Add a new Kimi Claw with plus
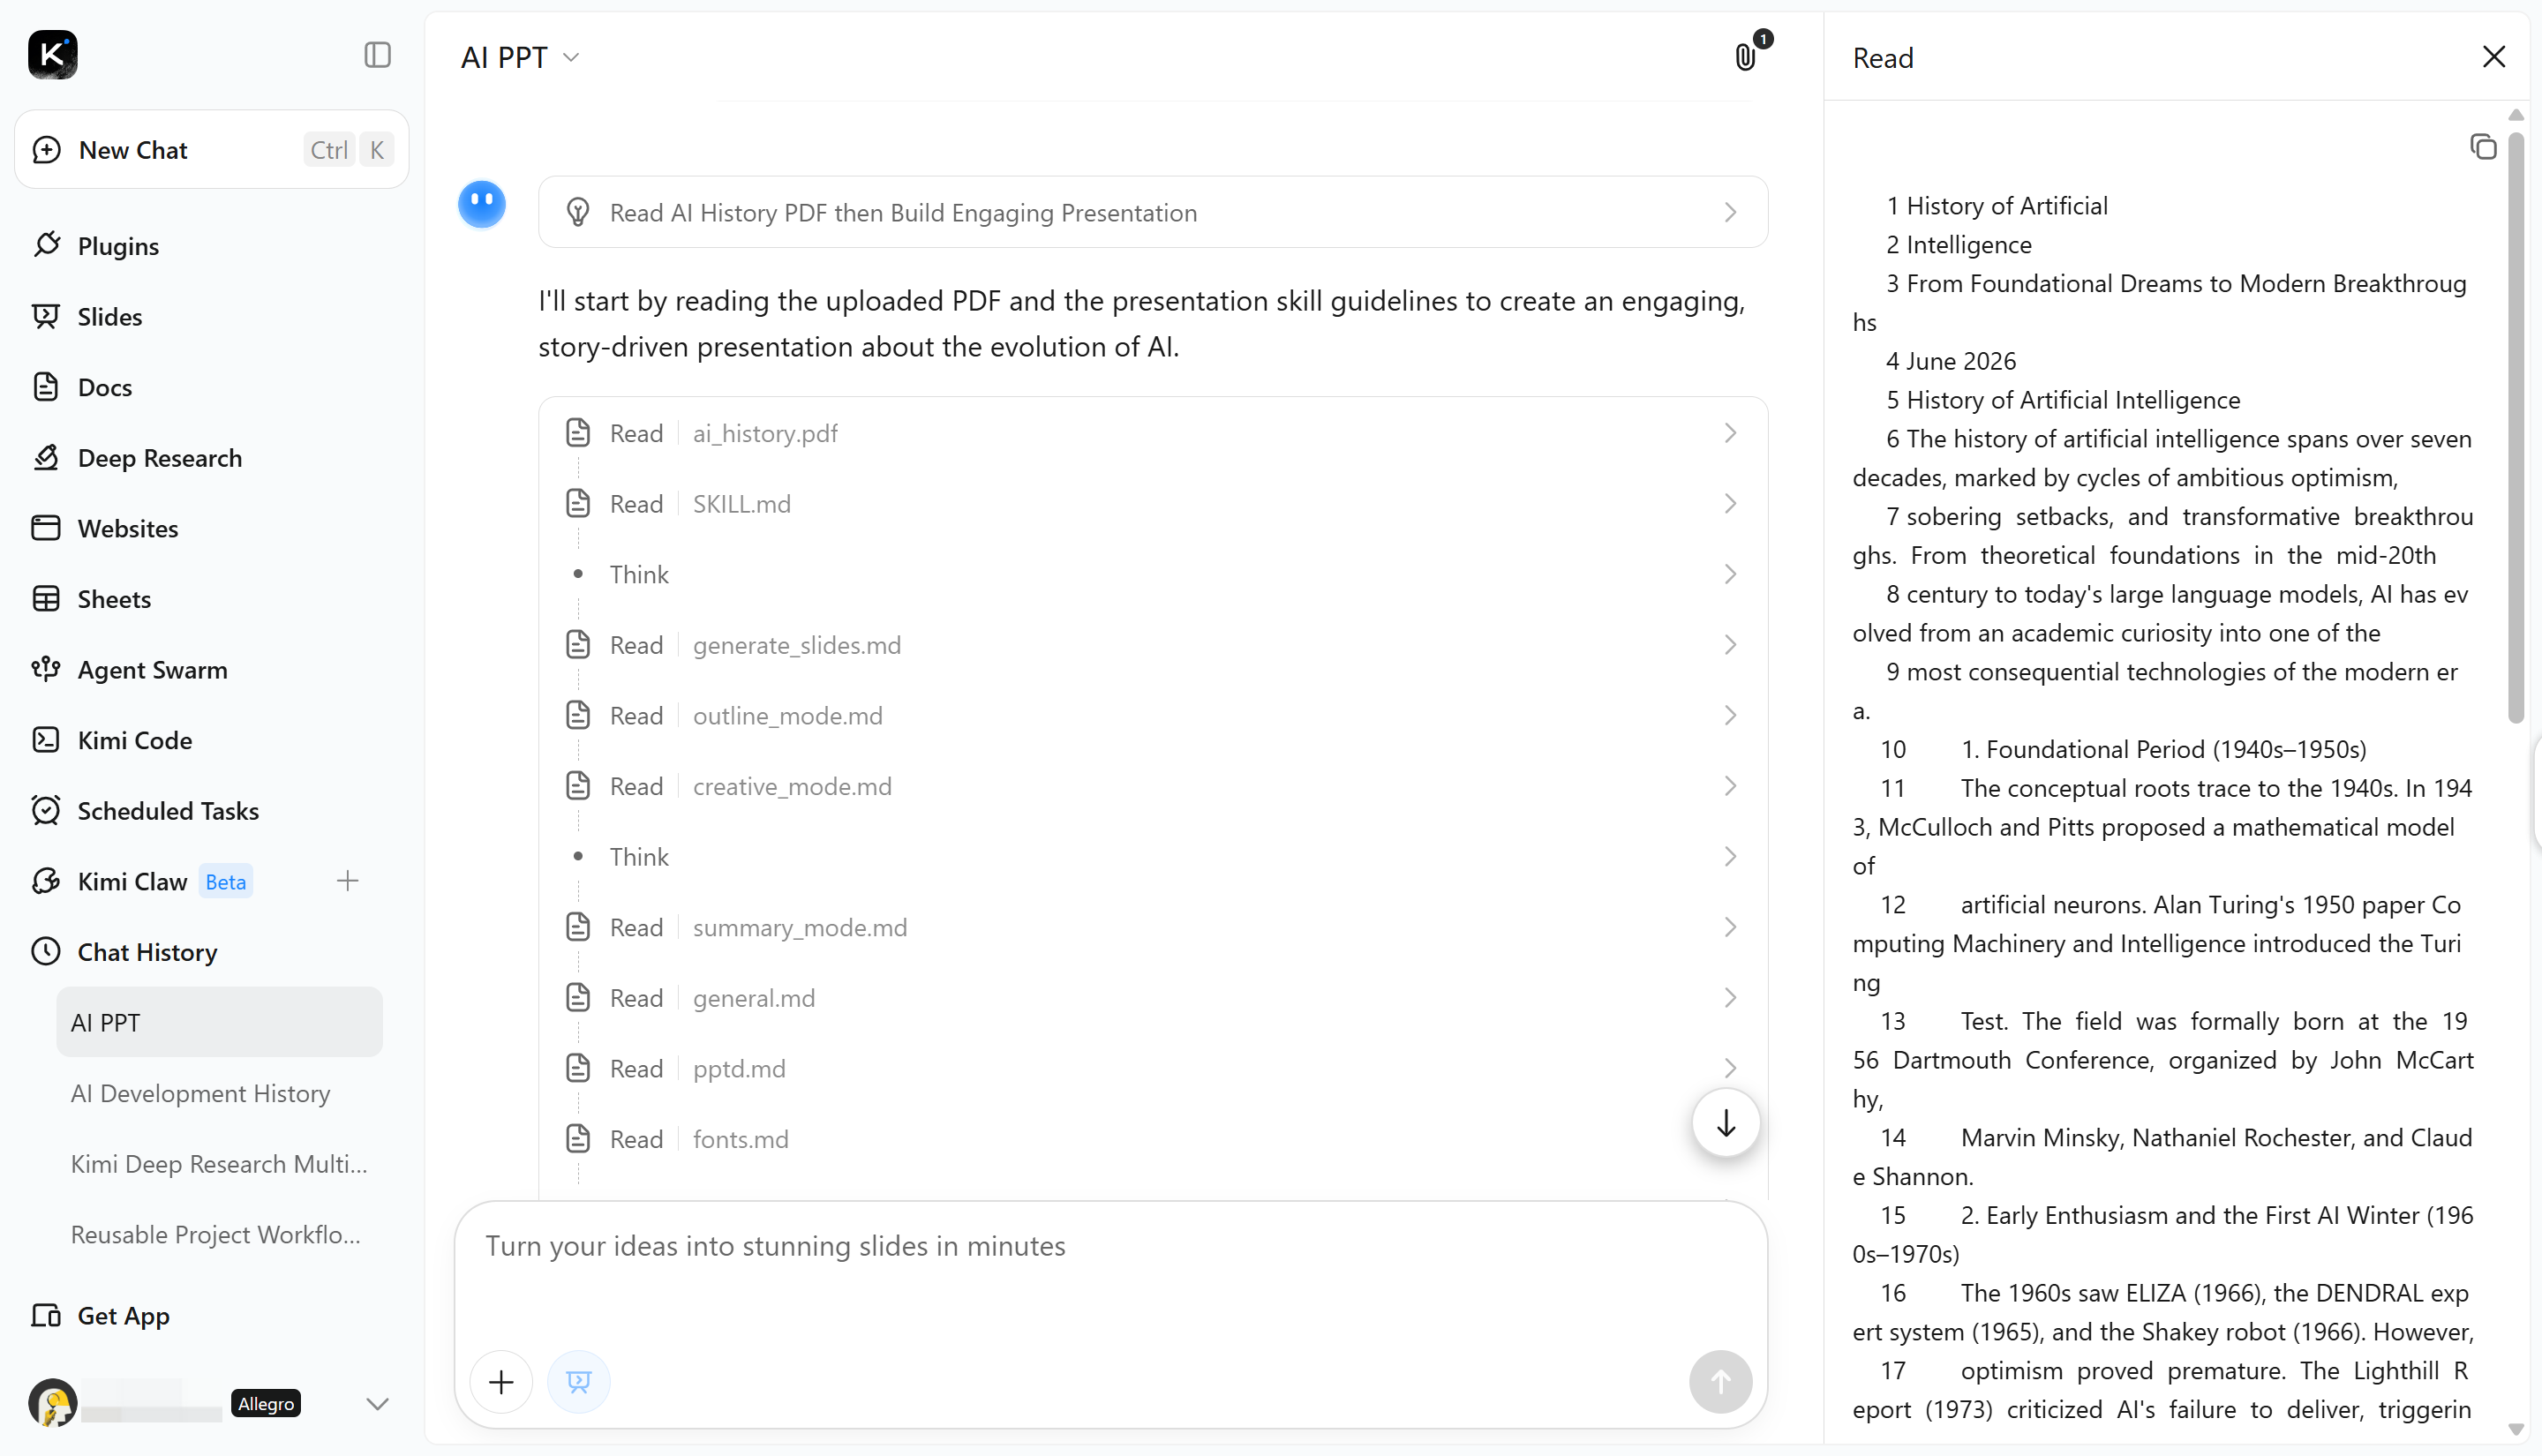2542x1456 pixels. [348, 881]
